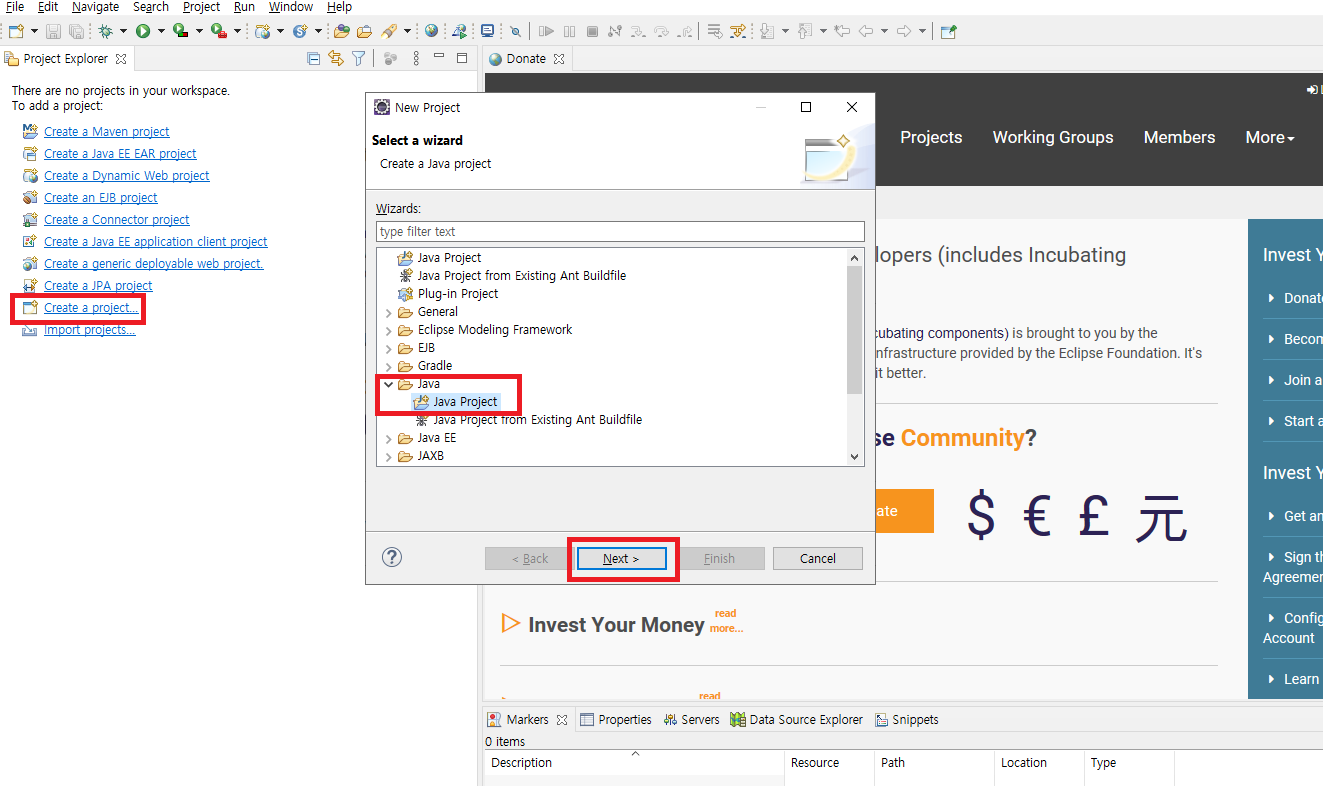Screen dimensions: 1323x786
Task: Open the More menu on the Eclipse page
Action: 1270,138
